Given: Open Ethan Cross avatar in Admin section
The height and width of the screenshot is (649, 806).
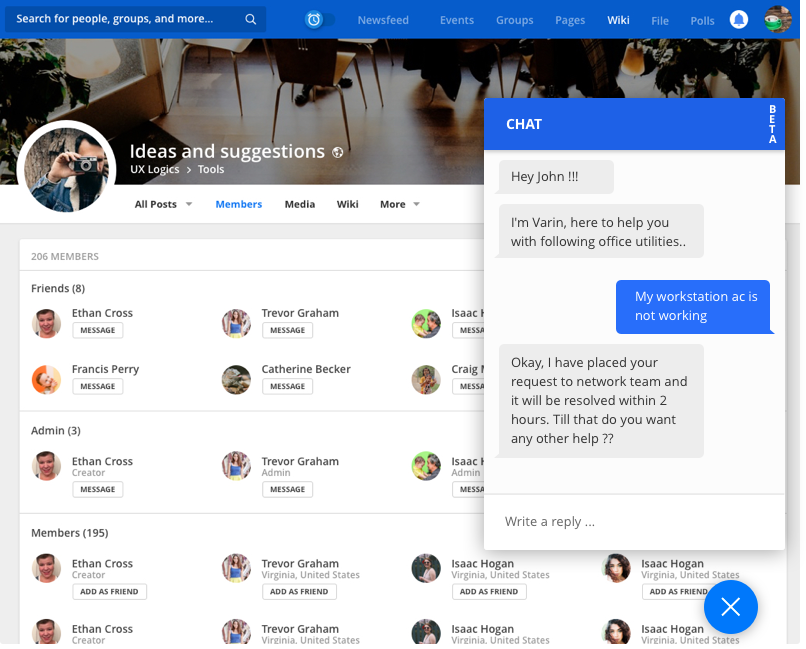Looking at the screenshot, I should point(46,466).
